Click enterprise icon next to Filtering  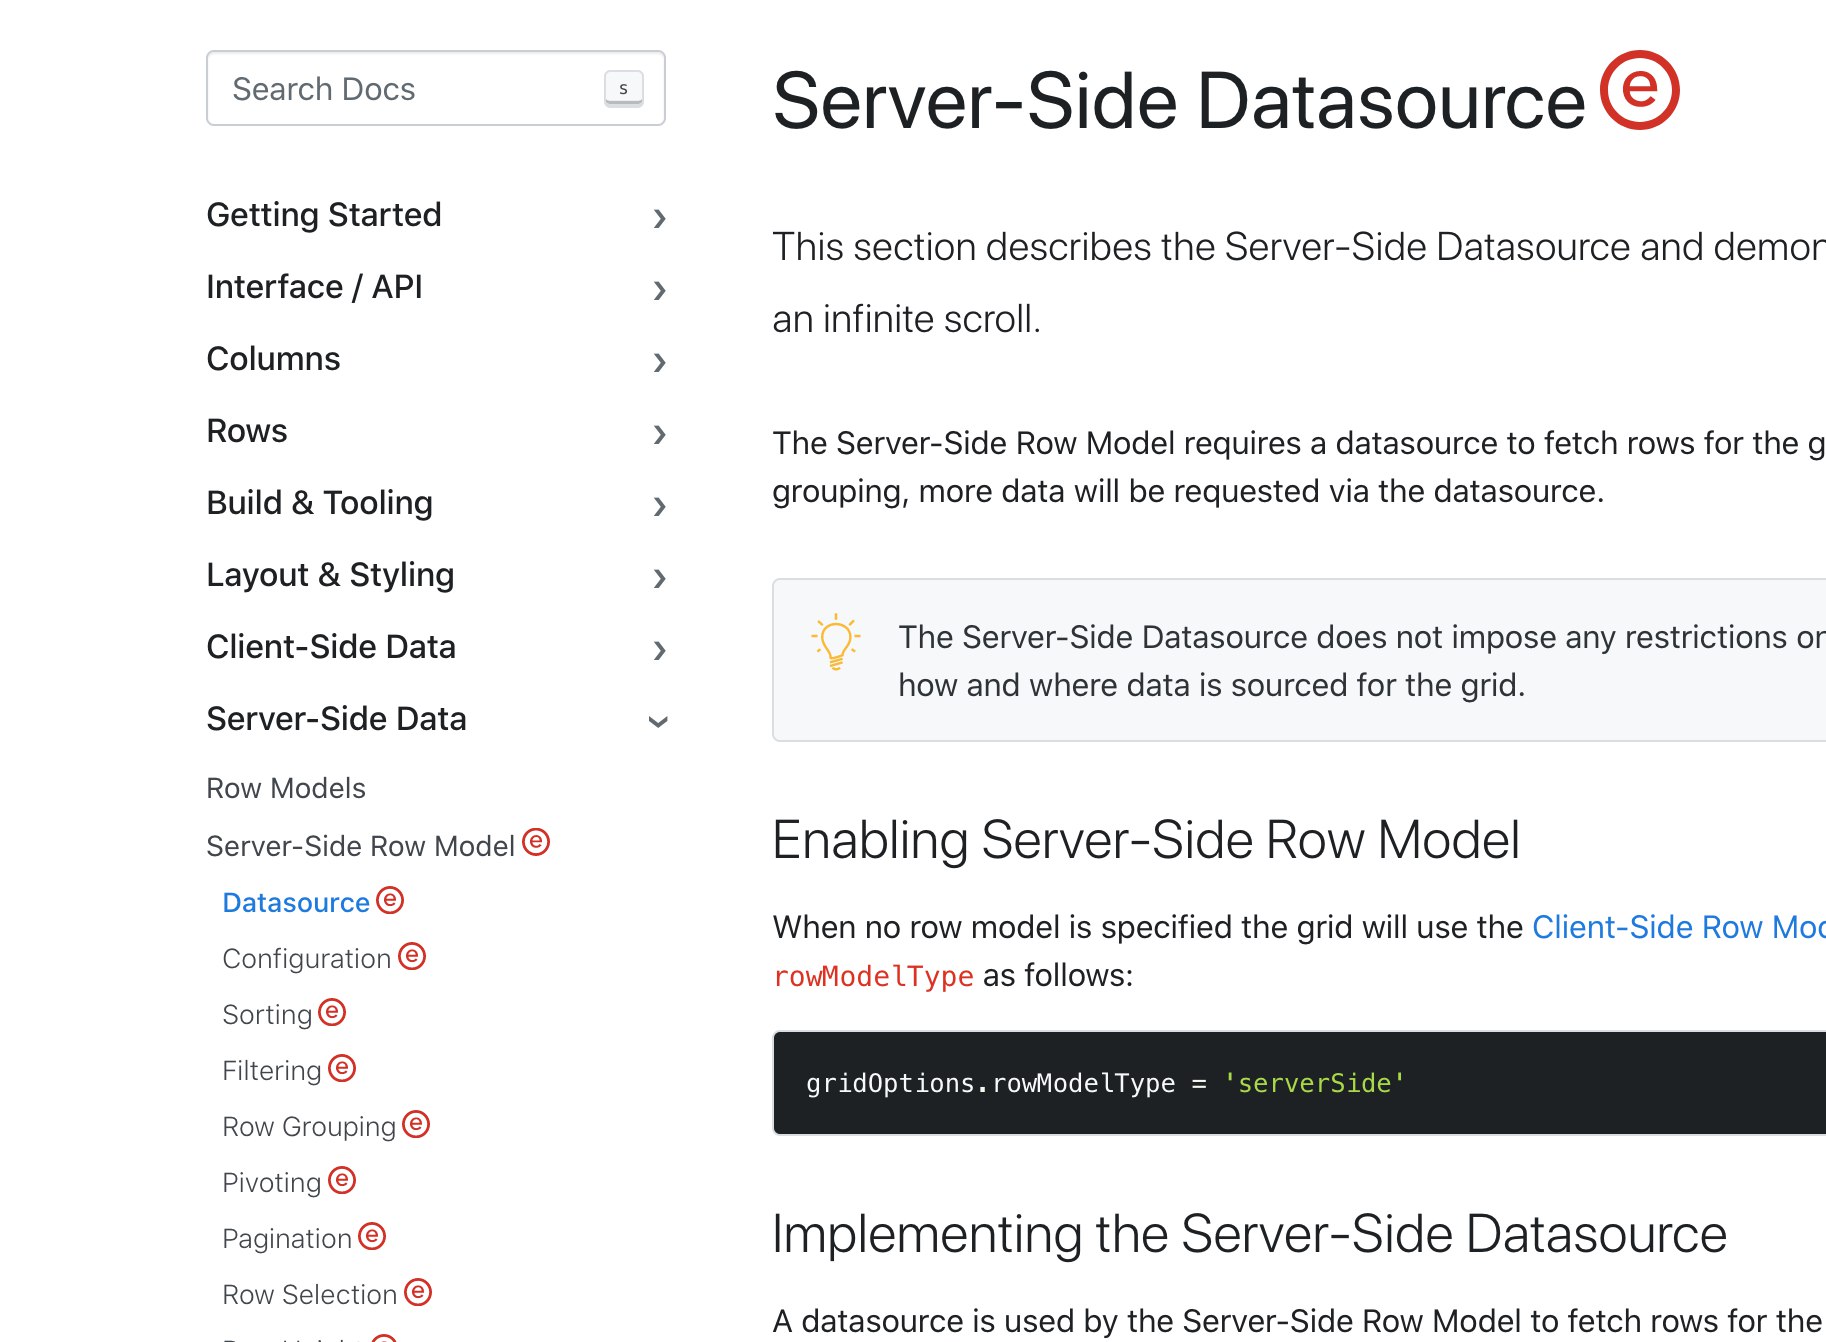[342, 1068]
